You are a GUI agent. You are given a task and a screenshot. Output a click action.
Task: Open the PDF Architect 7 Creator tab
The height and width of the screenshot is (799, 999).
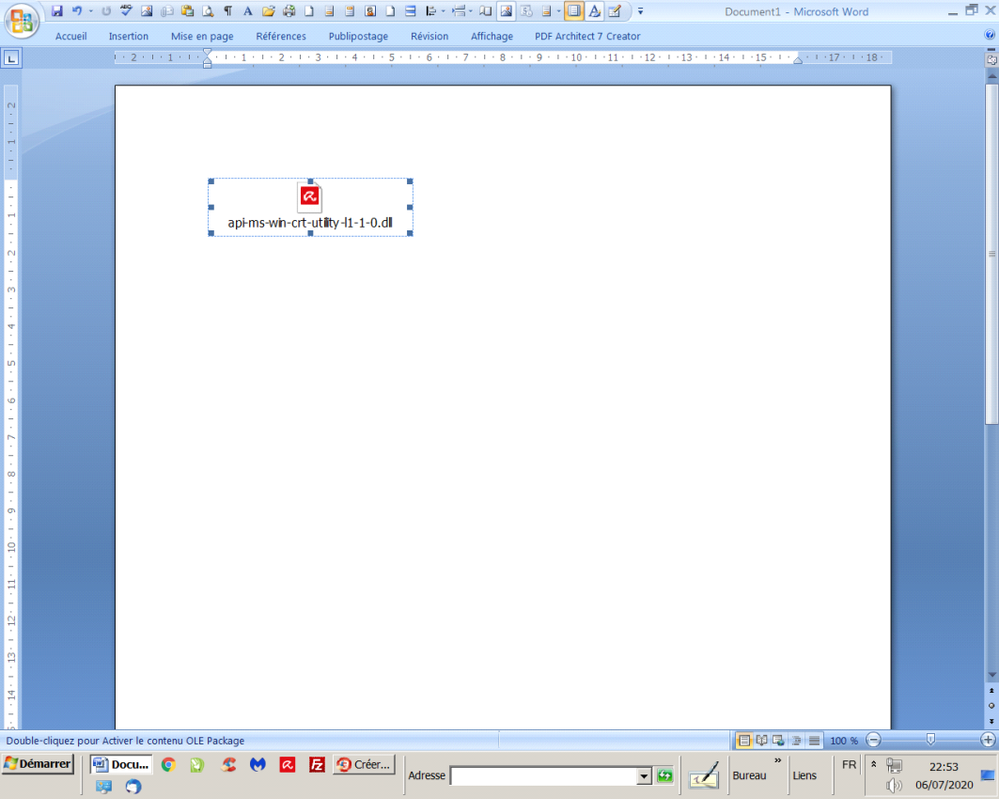click(x=587, y=35)
